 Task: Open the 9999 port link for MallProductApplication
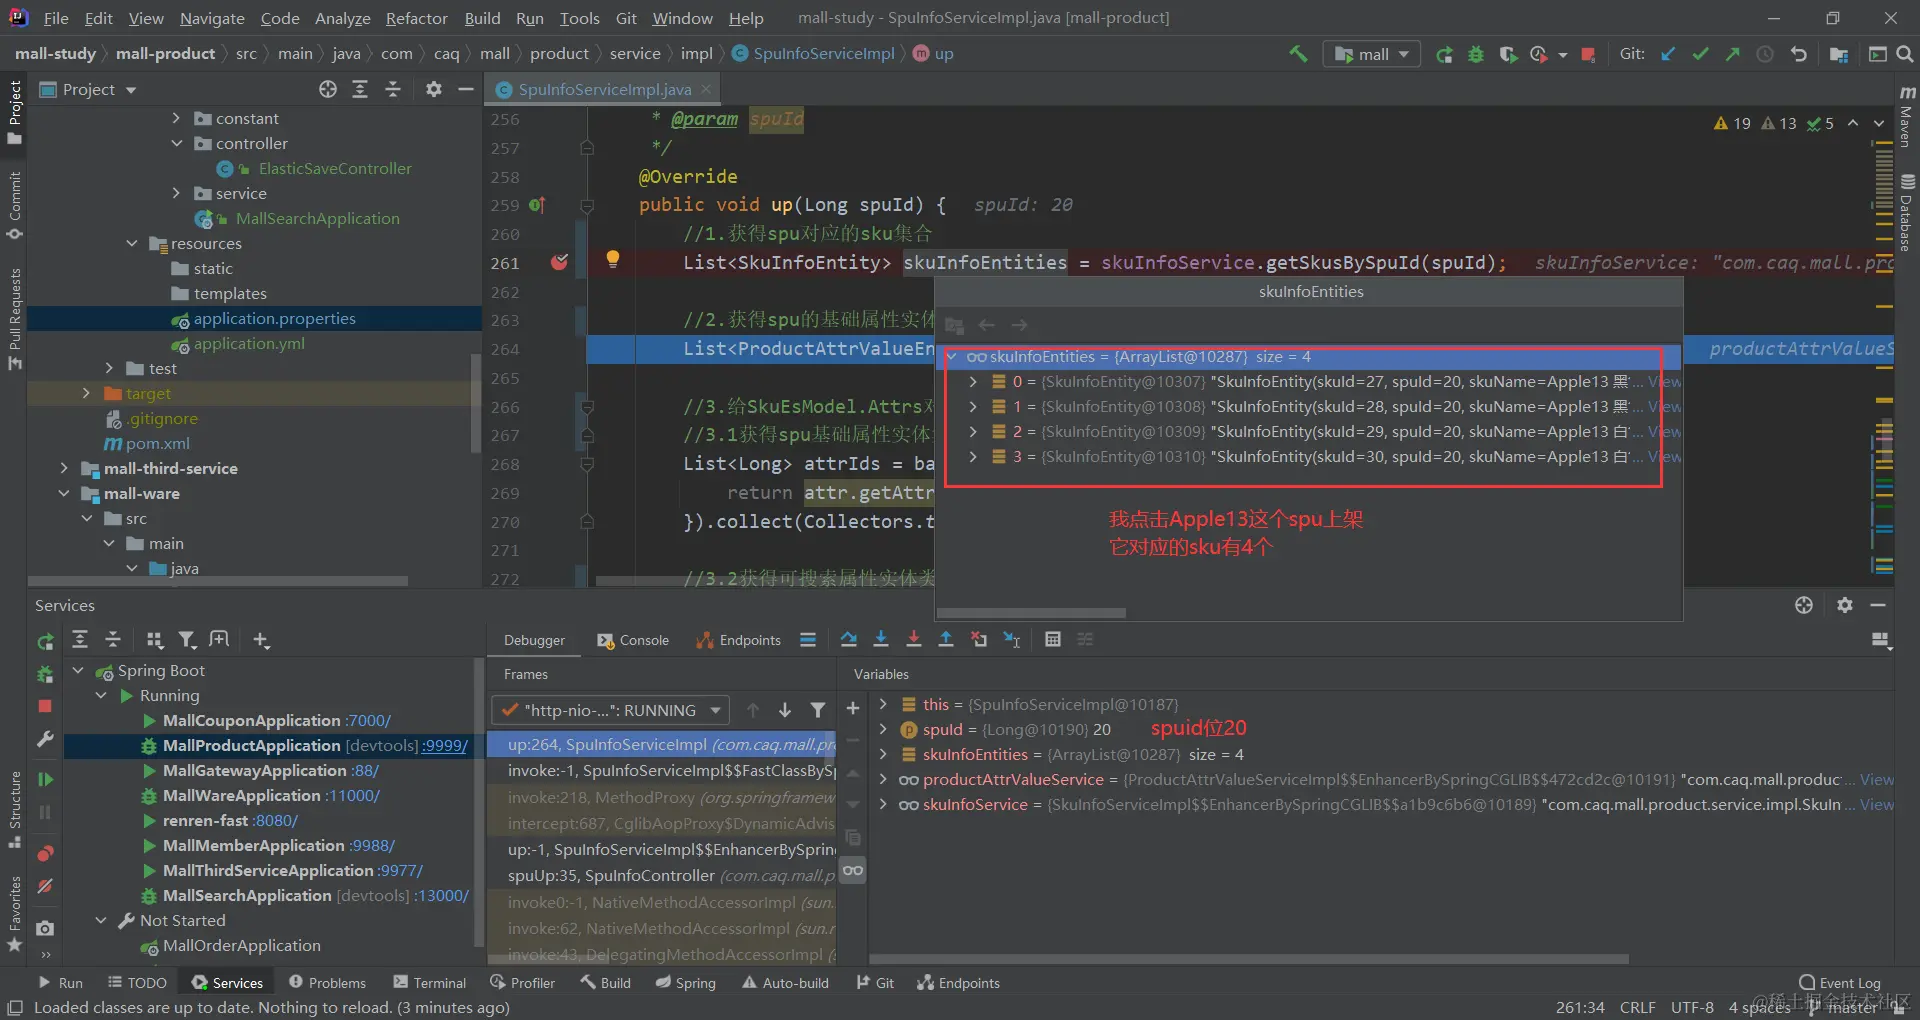444,746
